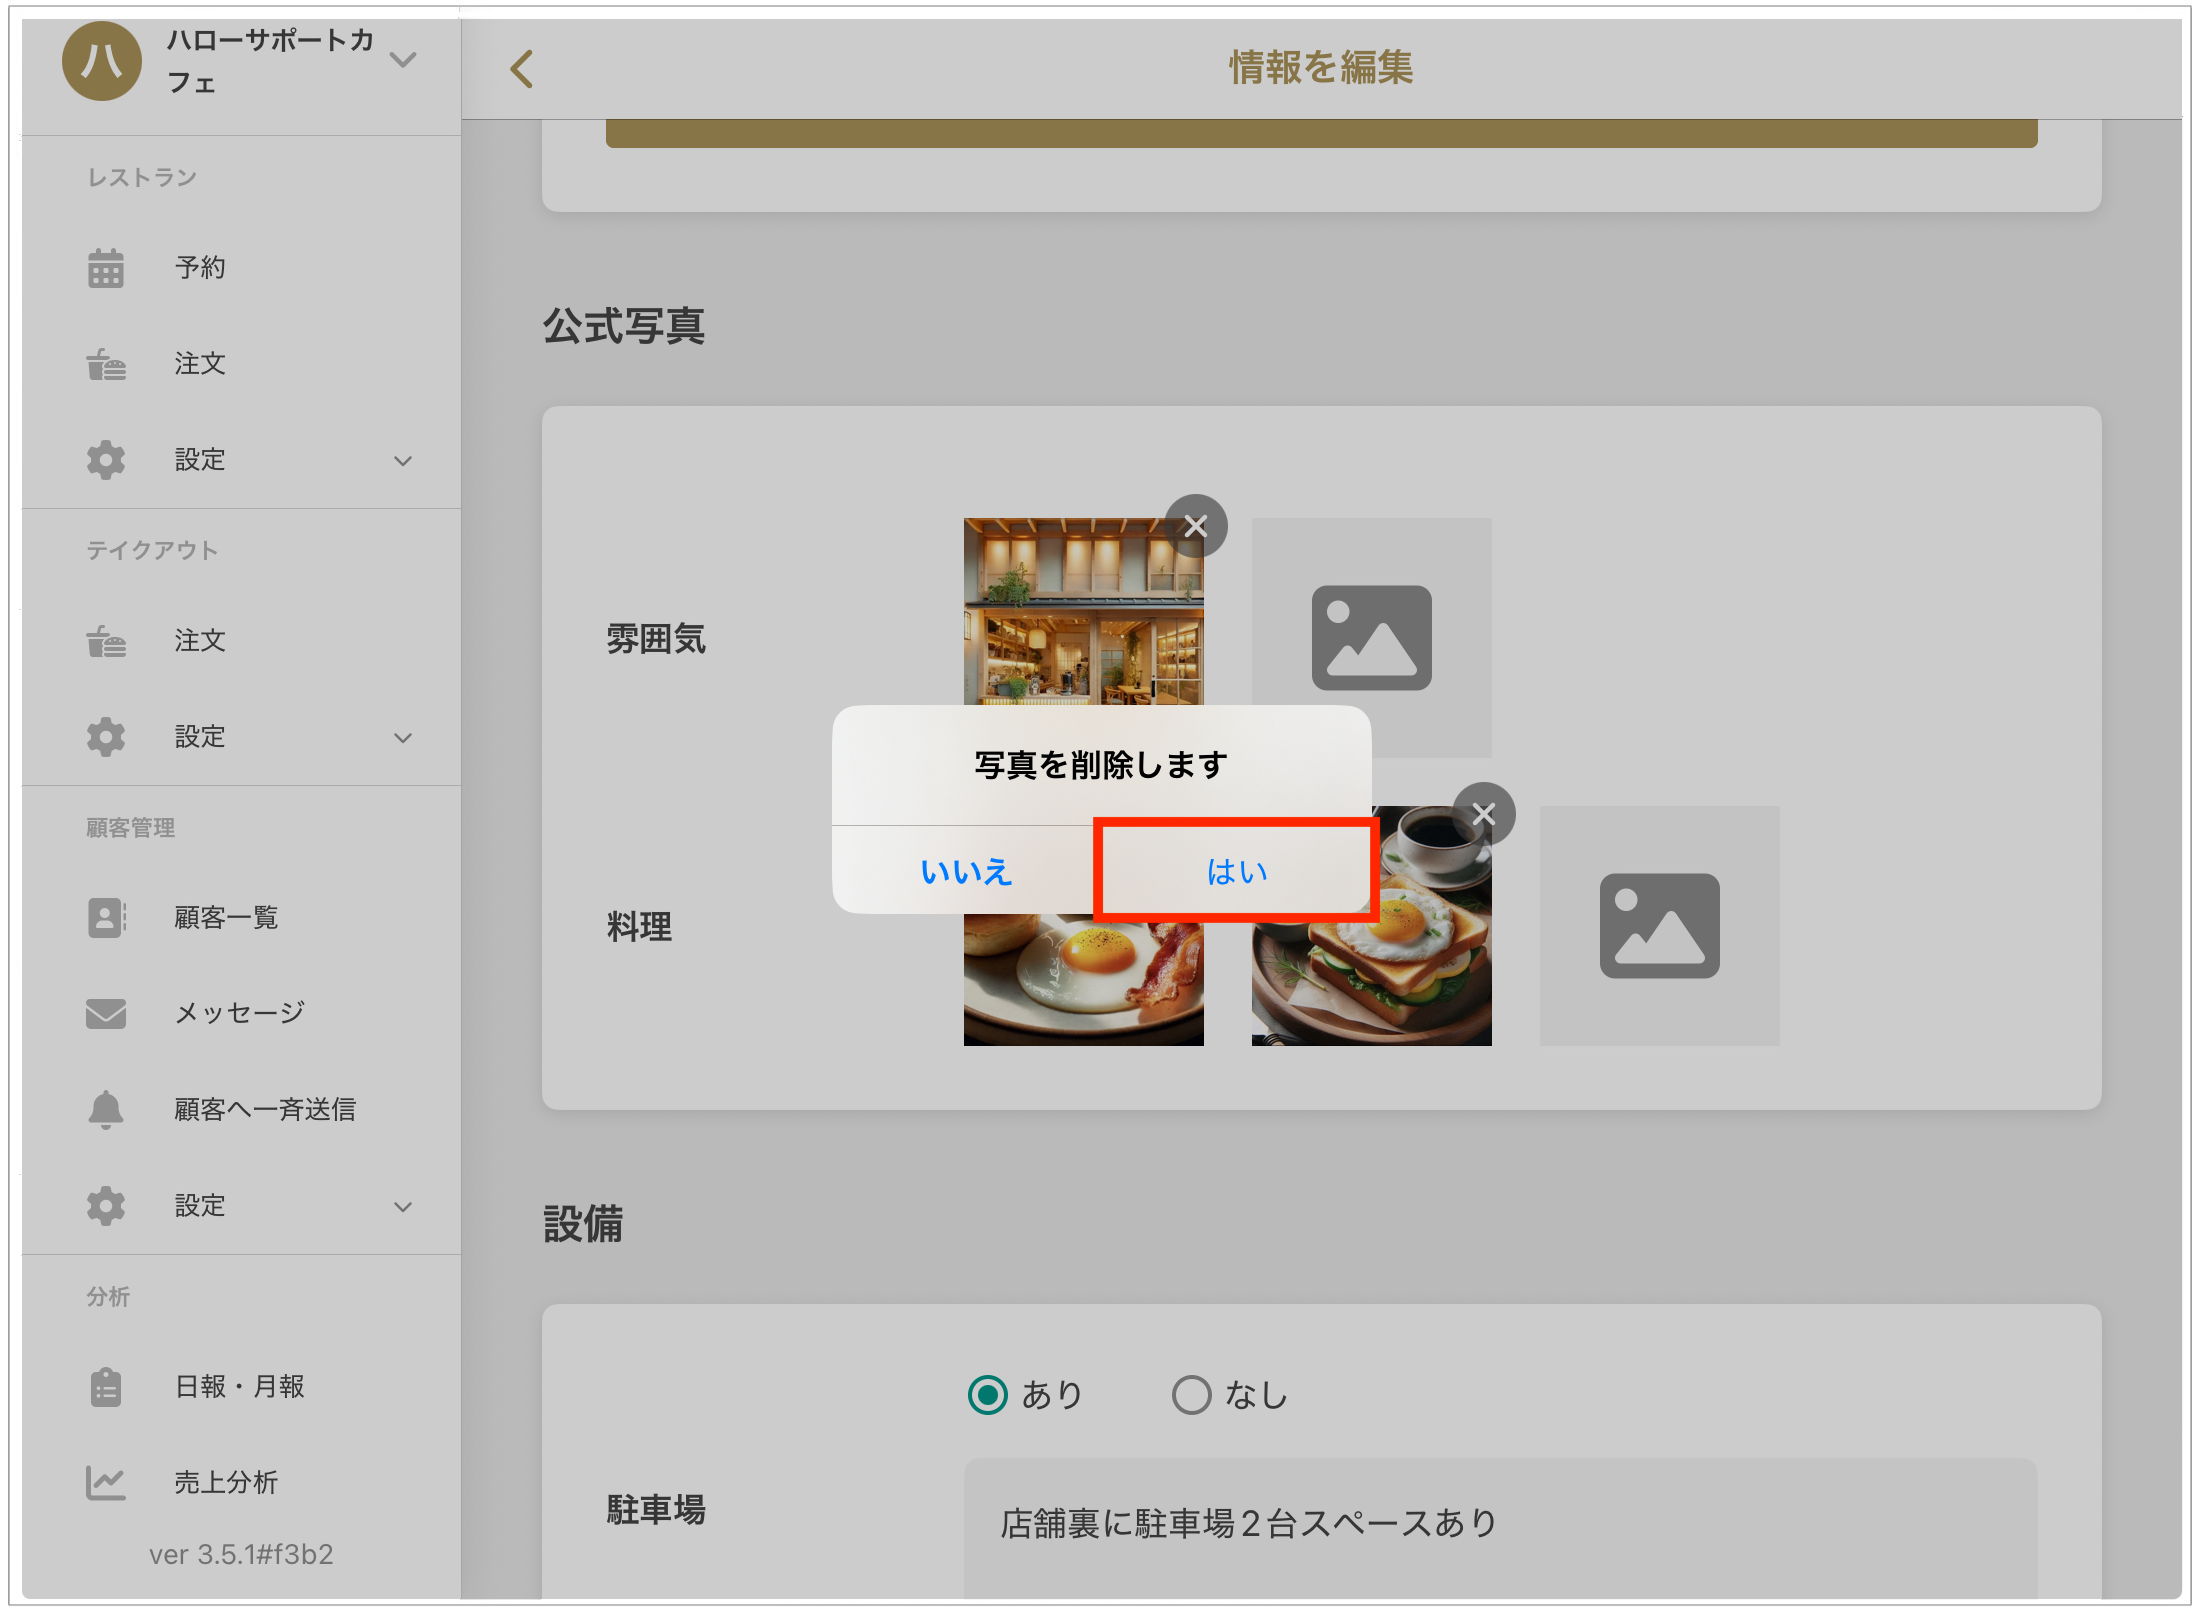
Task: Expand the 顧客管理 設定 chevron
Action: [403, 1207]
